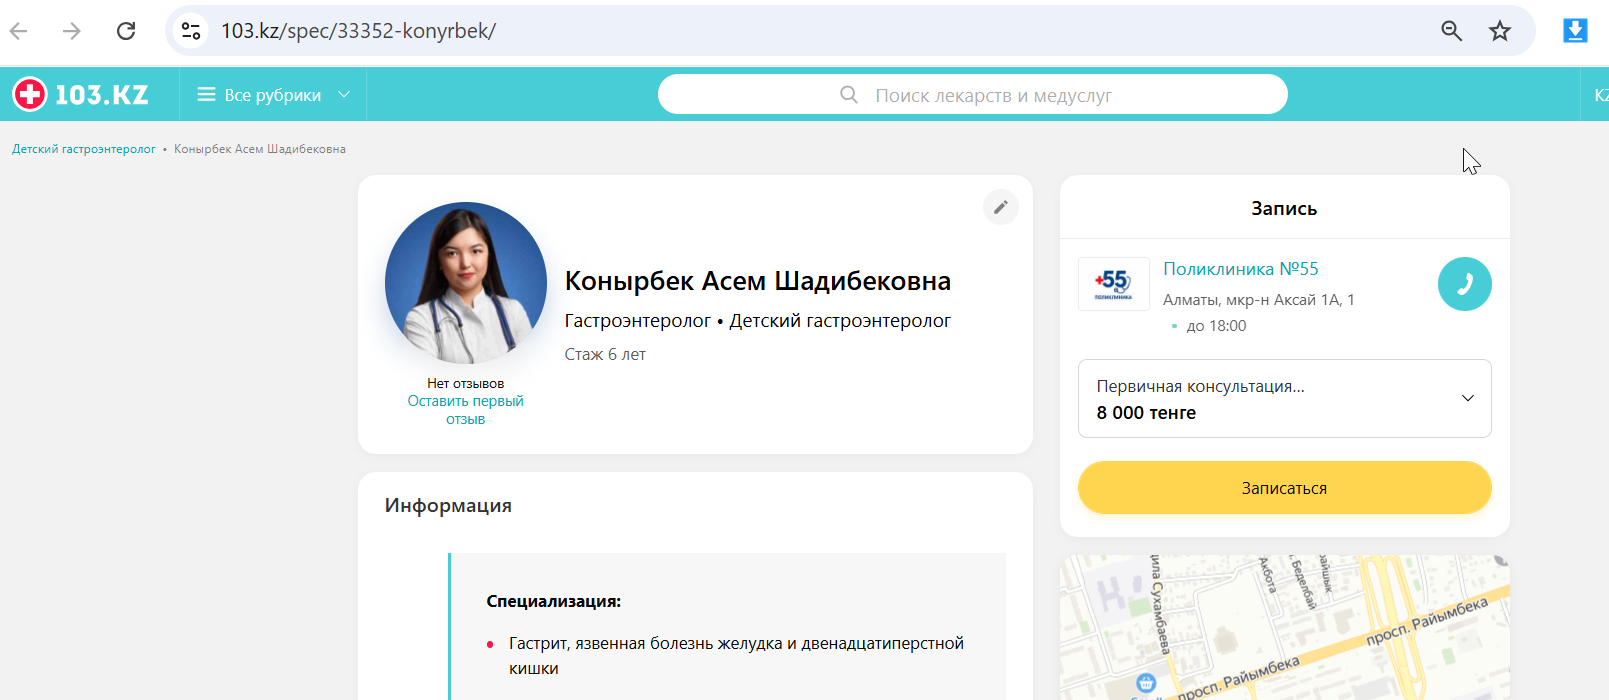Open the Поликлиника №55 link
1609x700 pixels.
1241,269
